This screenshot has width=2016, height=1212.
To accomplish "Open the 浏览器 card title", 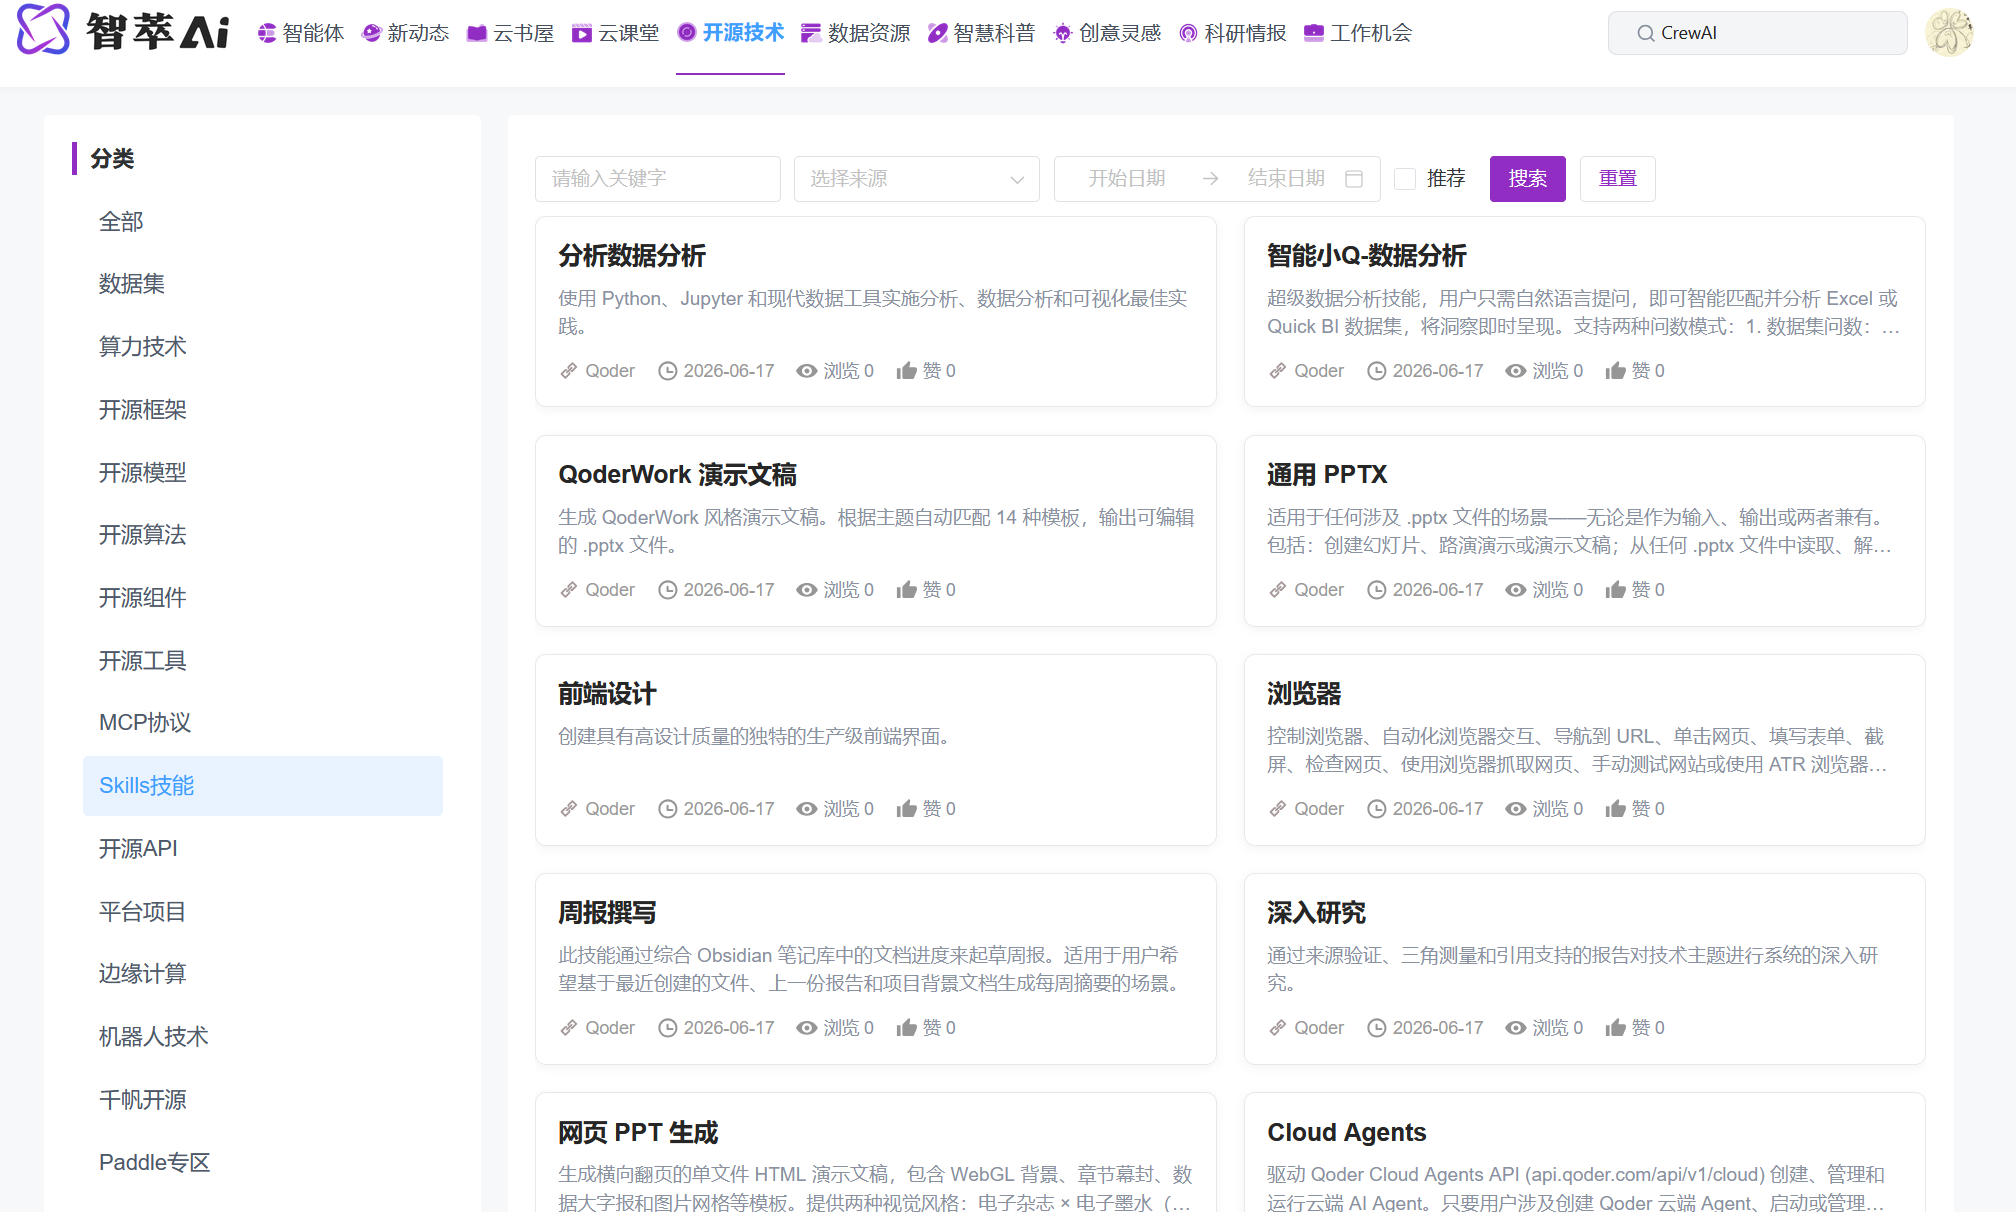I will click(1304, 694).
